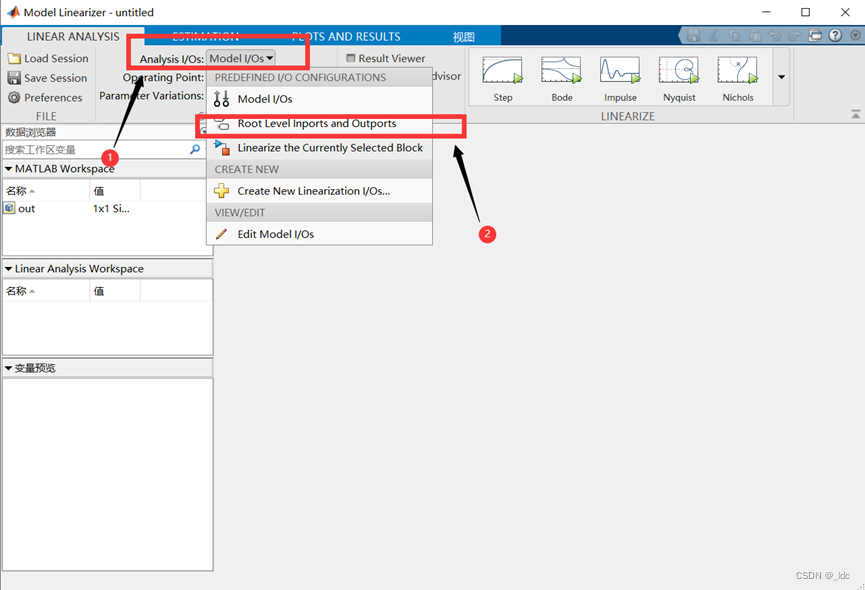Open help with the question mark icon
The height and width of the screenshot is (590, 865).
[835, 35]
